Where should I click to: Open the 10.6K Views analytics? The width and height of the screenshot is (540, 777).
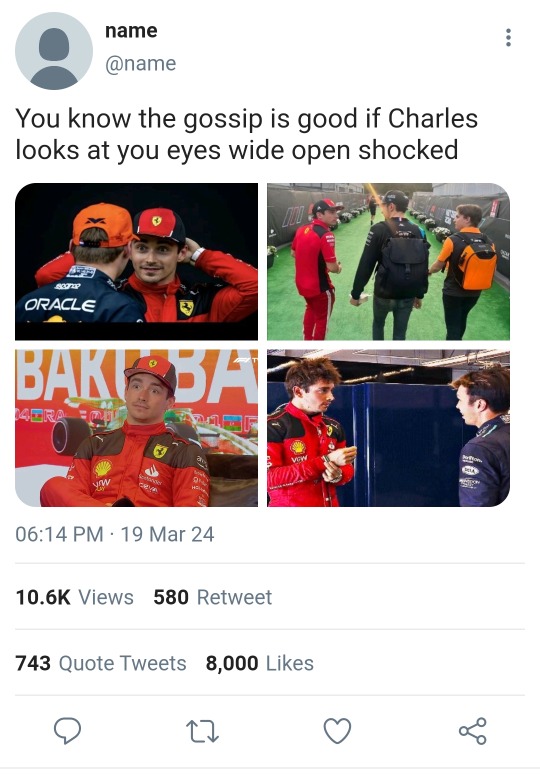point(74,597)
